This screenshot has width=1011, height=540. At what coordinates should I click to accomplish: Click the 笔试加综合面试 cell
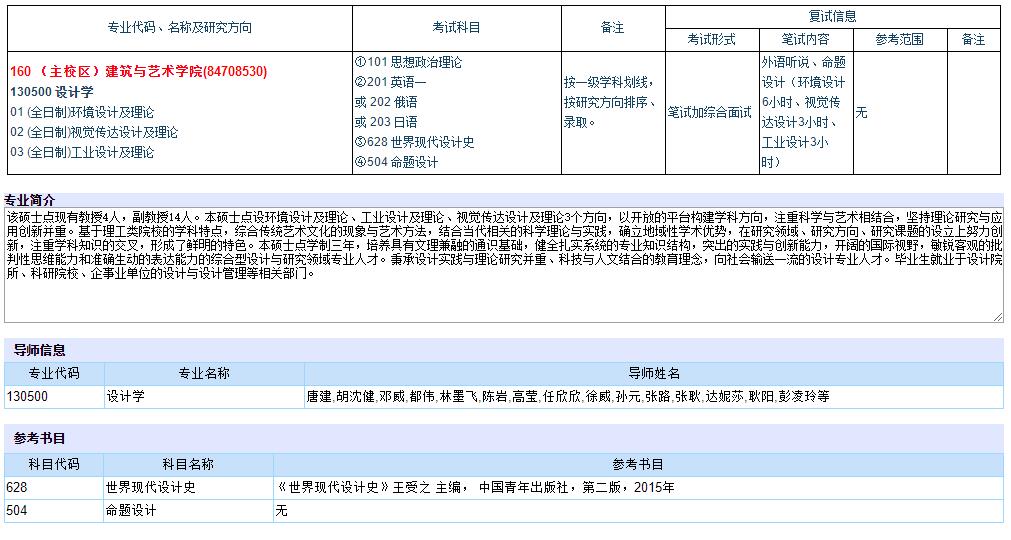click(709, 112)
